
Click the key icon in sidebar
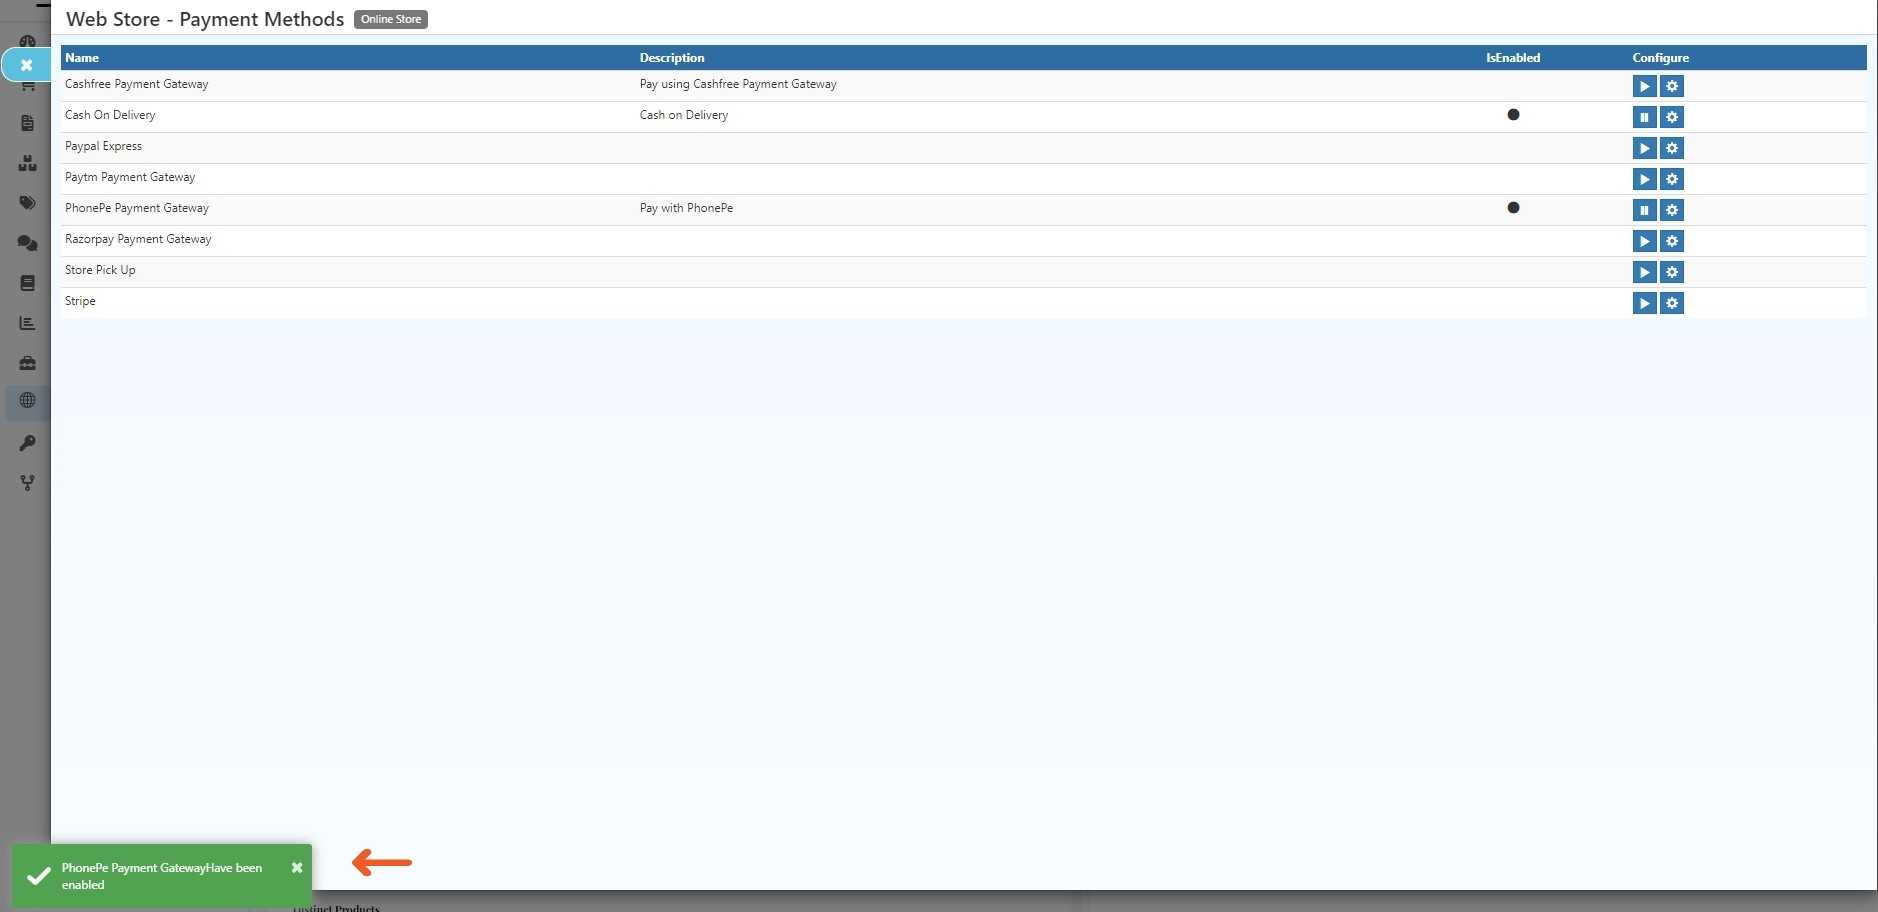27,443
